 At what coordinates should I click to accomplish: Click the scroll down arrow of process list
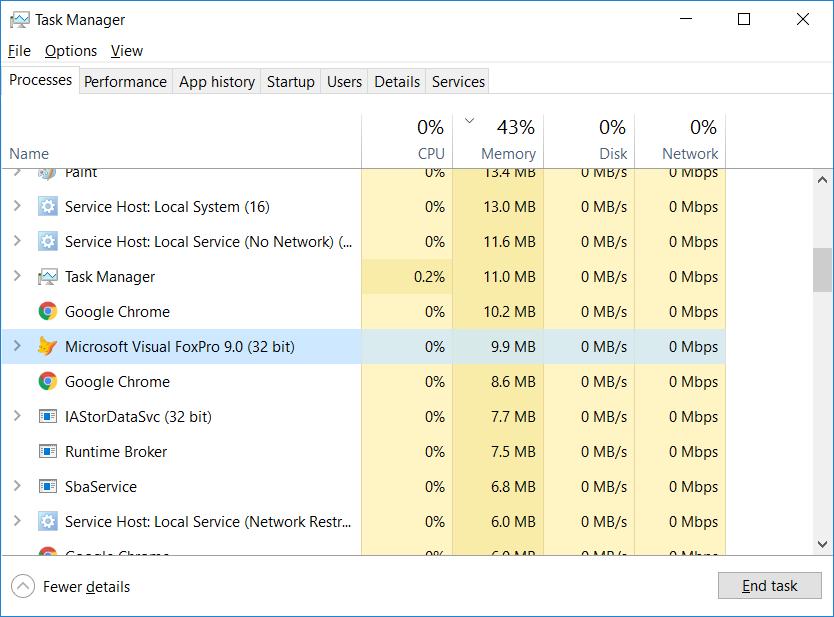822,544
